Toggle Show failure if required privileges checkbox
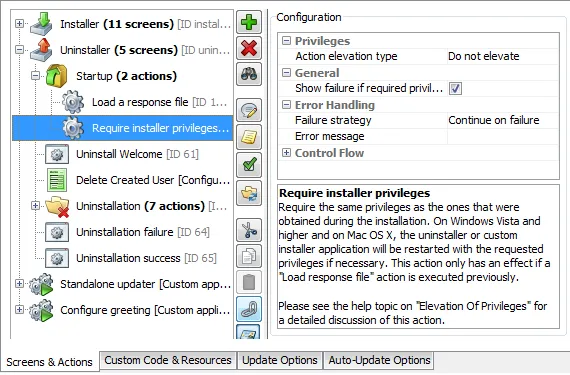 [x=455, y=88]
